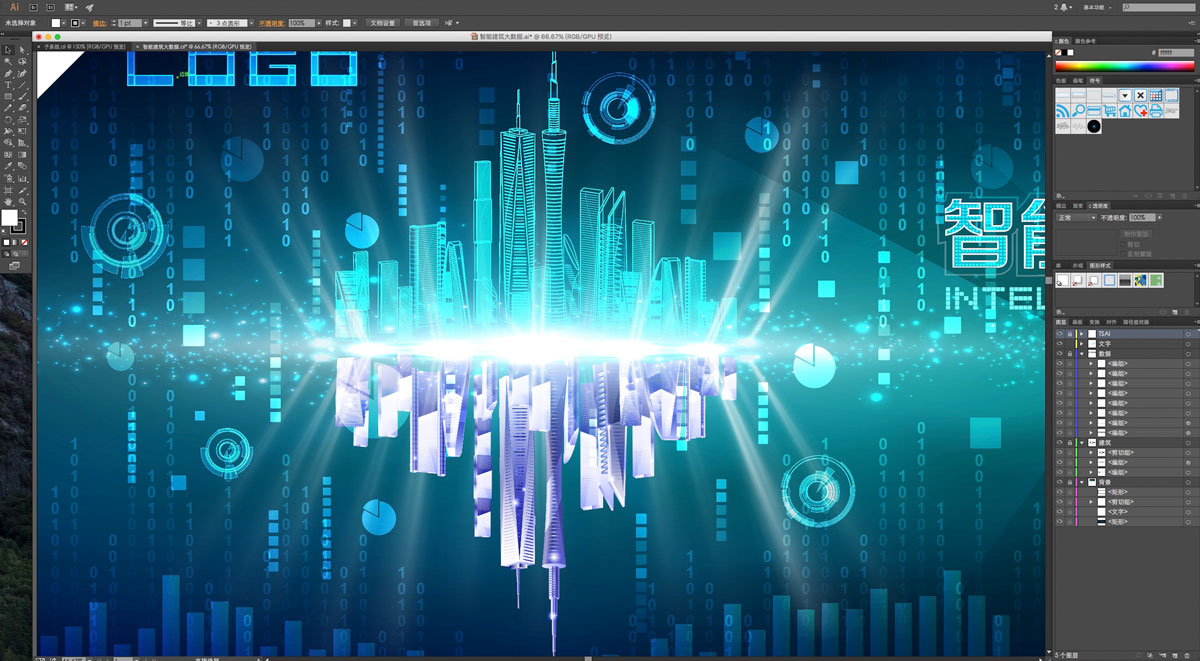The height and width of the screenshot is (661, 1200).
Task: Enable the 剪切 checkbox in Transparency panel
Action: [1123, 244]
